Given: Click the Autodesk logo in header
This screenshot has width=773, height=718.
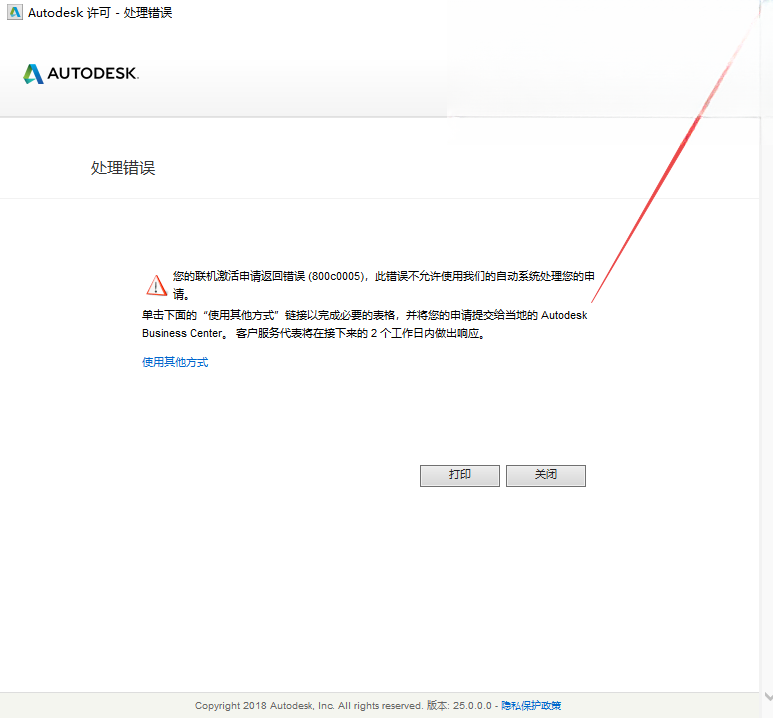Looking at the screenshot, I should (81, 73).
